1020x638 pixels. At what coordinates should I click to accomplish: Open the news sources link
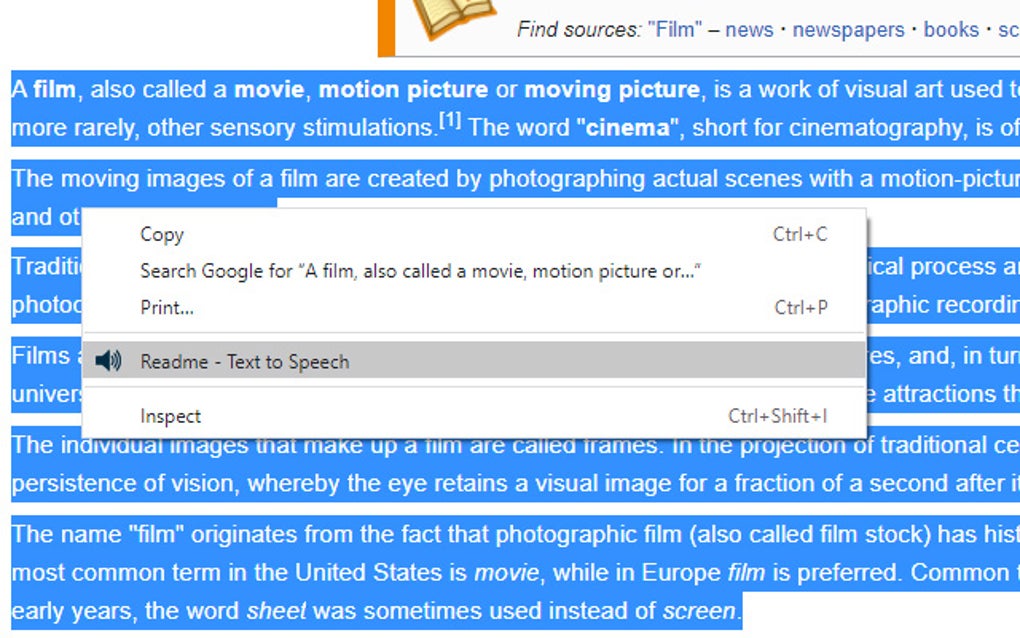[x=749, y=29]
